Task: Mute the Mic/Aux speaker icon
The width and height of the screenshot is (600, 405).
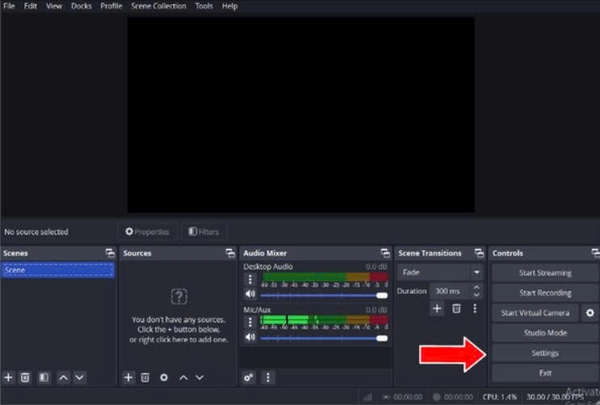Action: click(x=250, y=337)
